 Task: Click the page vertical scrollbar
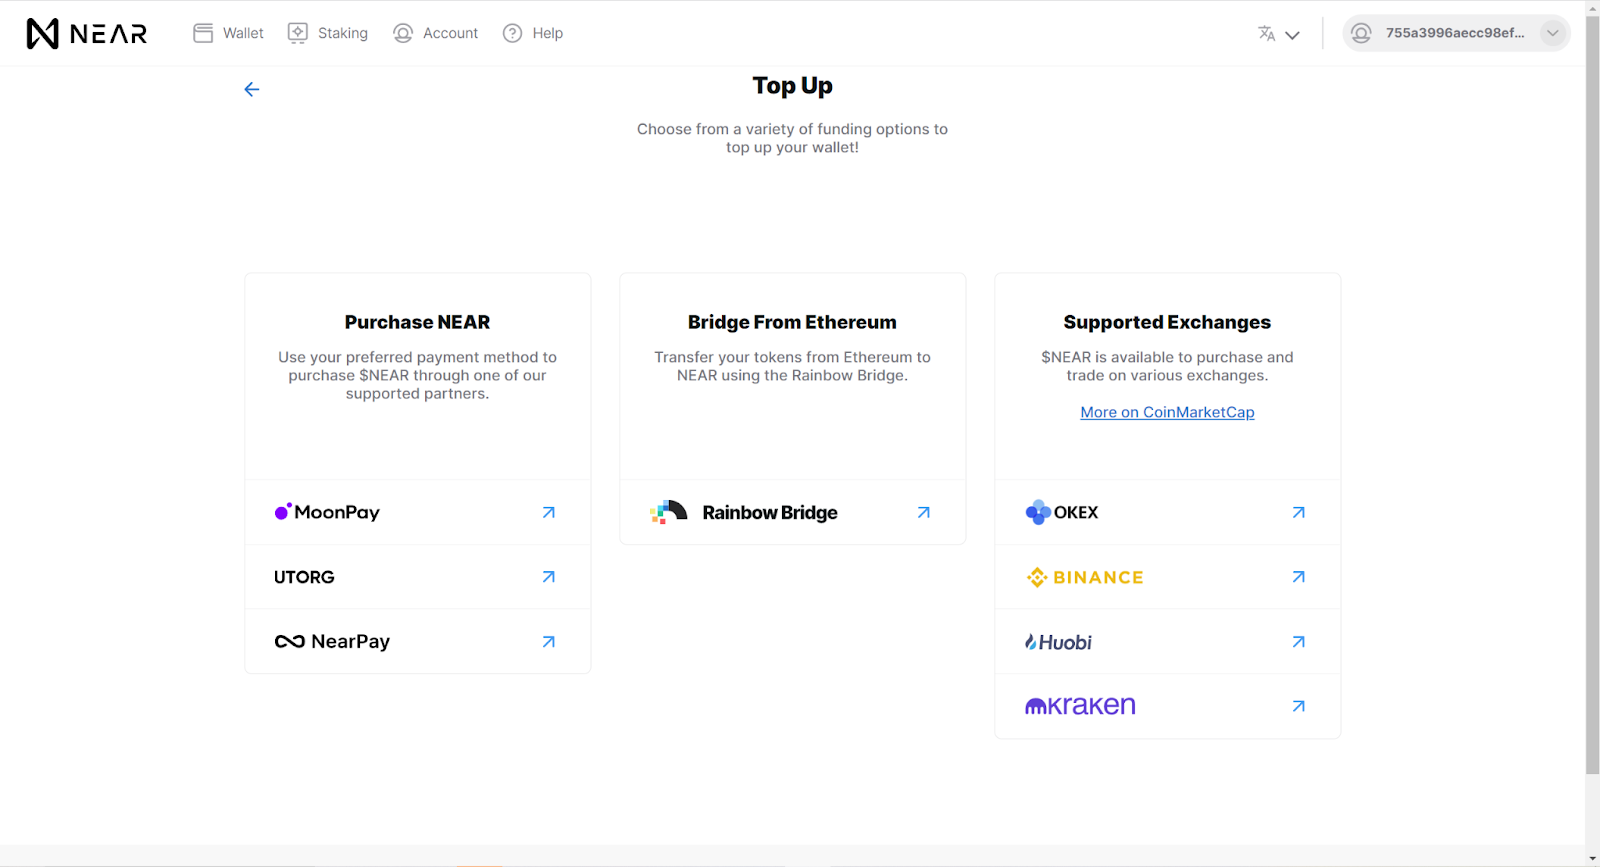1592,400
